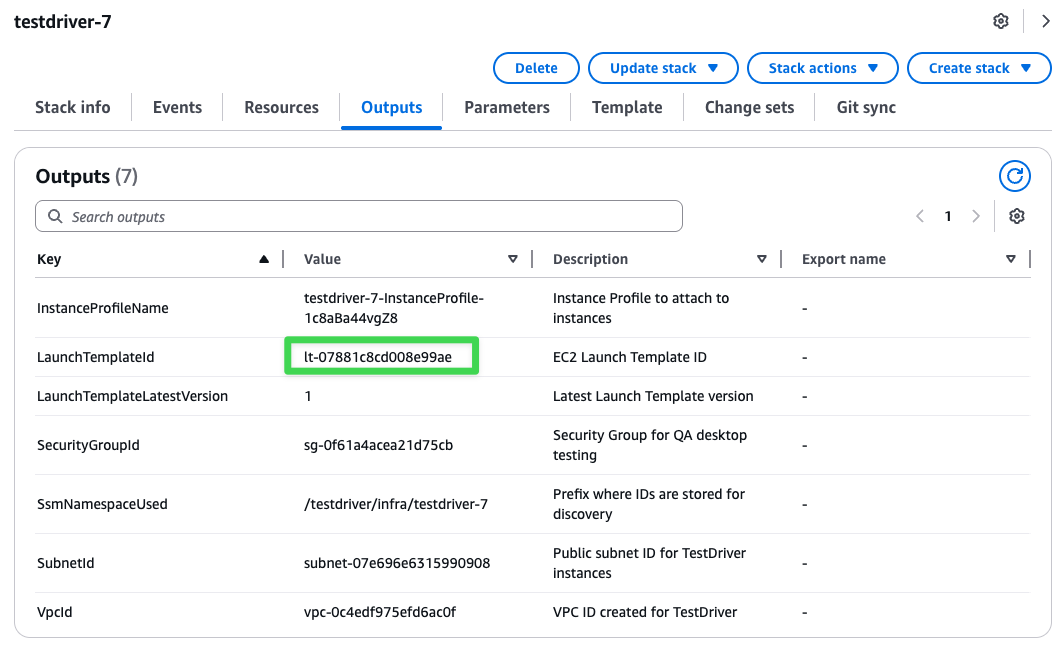Go to previous page of outputs
This screenshot has width=1059, height=652.
point(920,217)
